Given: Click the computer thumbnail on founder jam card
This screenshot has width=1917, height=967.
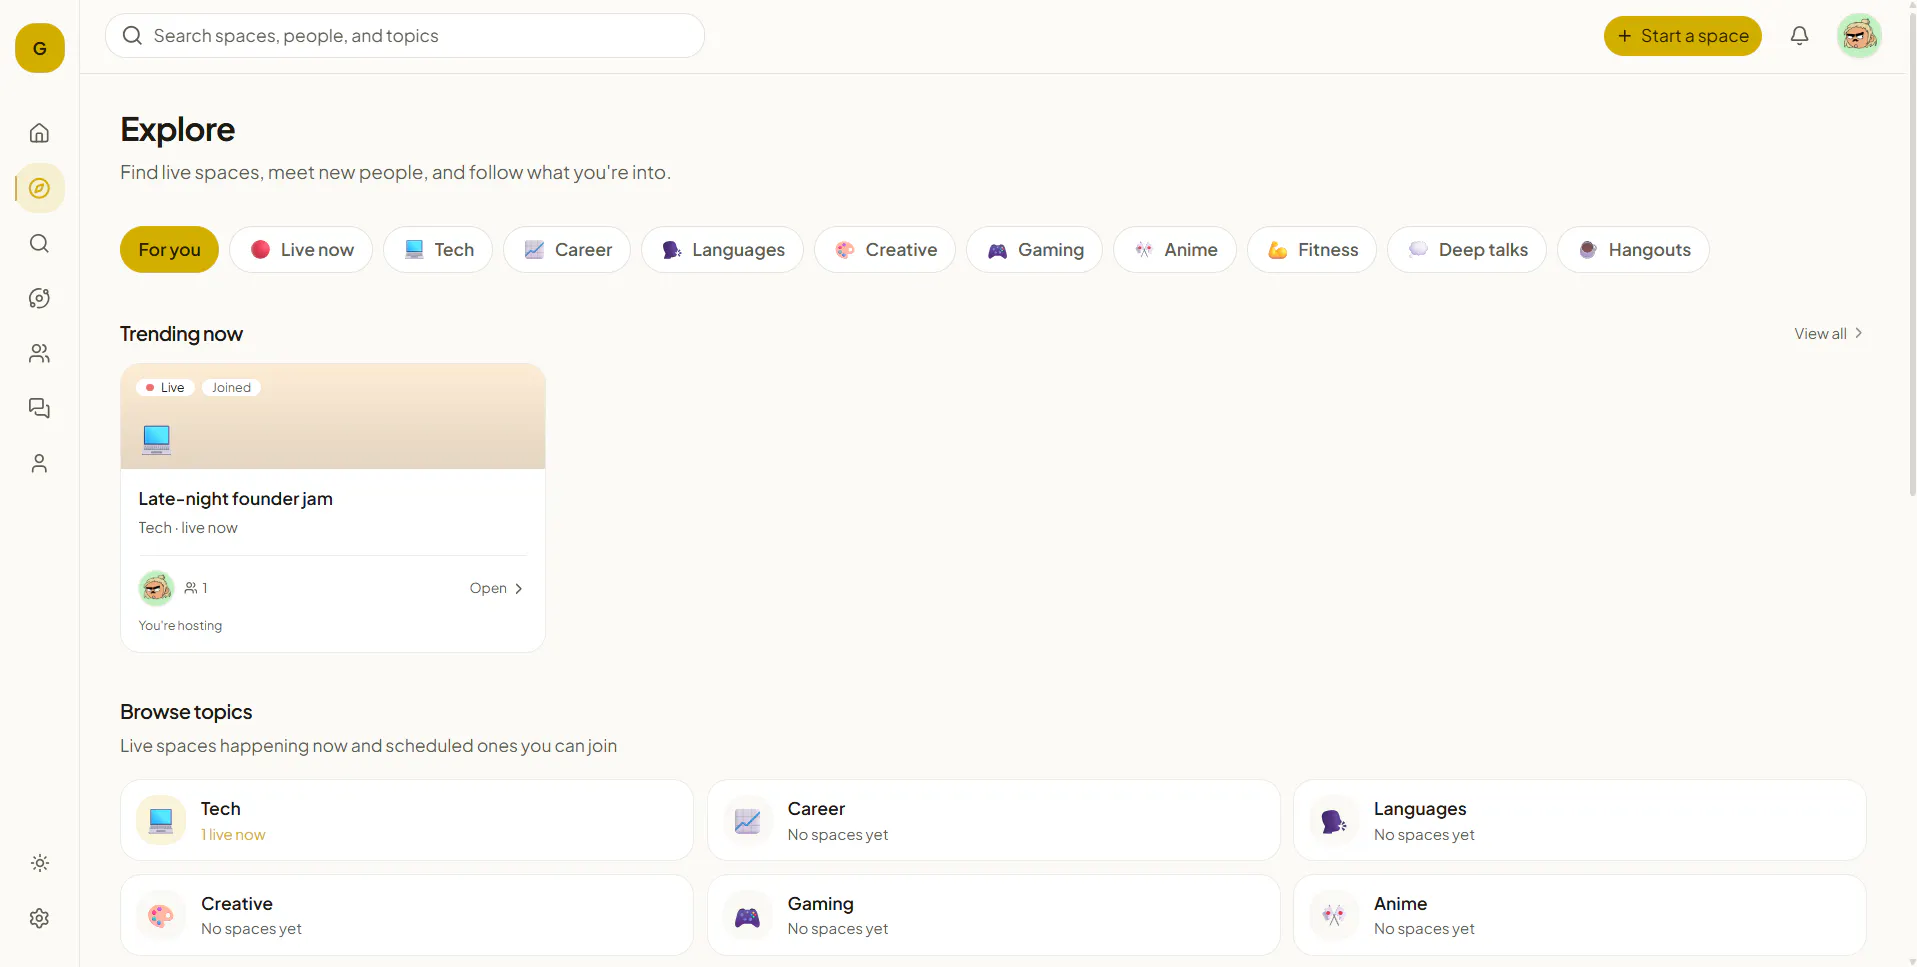Looking at the screenshot, I should pos(156,439).
